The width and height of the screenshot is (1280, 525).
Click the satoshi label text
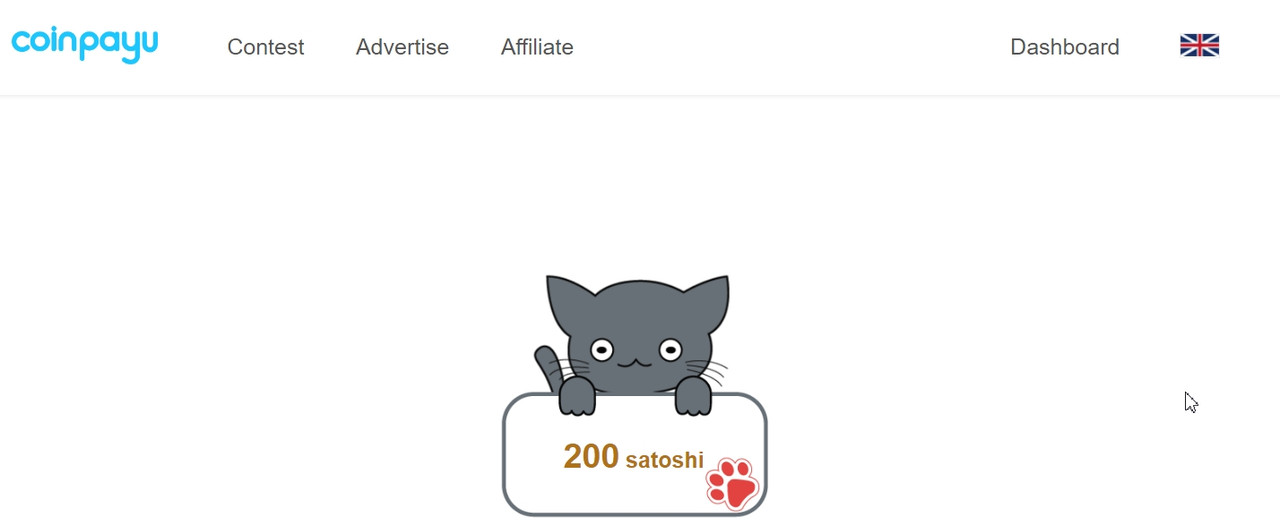coord(665,460)
